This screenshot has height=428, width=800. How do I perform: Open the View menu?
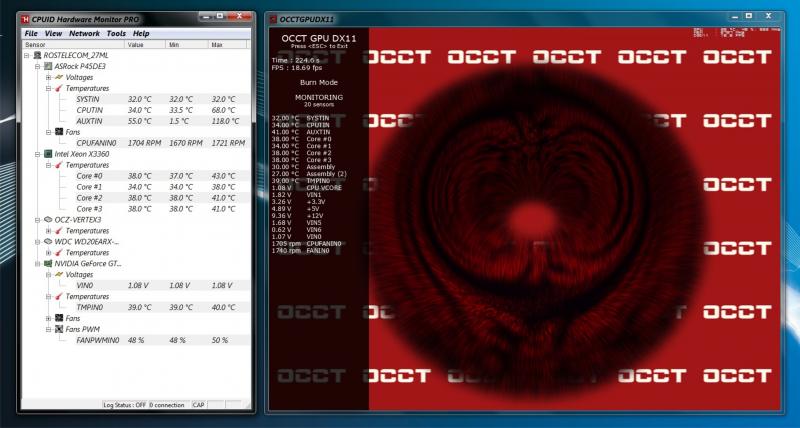click(x=53, y=34)
